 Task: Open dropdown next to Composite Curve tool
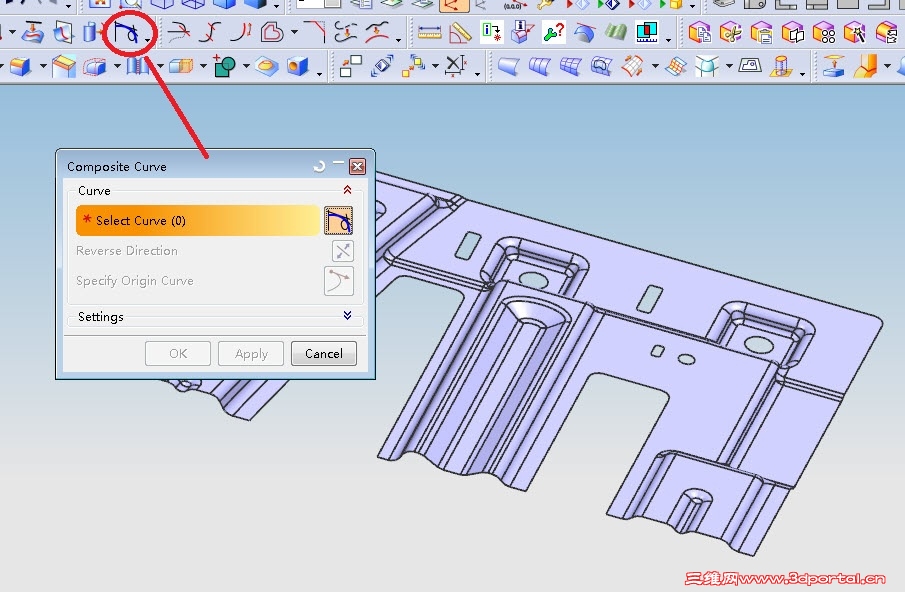coord(148,39)
